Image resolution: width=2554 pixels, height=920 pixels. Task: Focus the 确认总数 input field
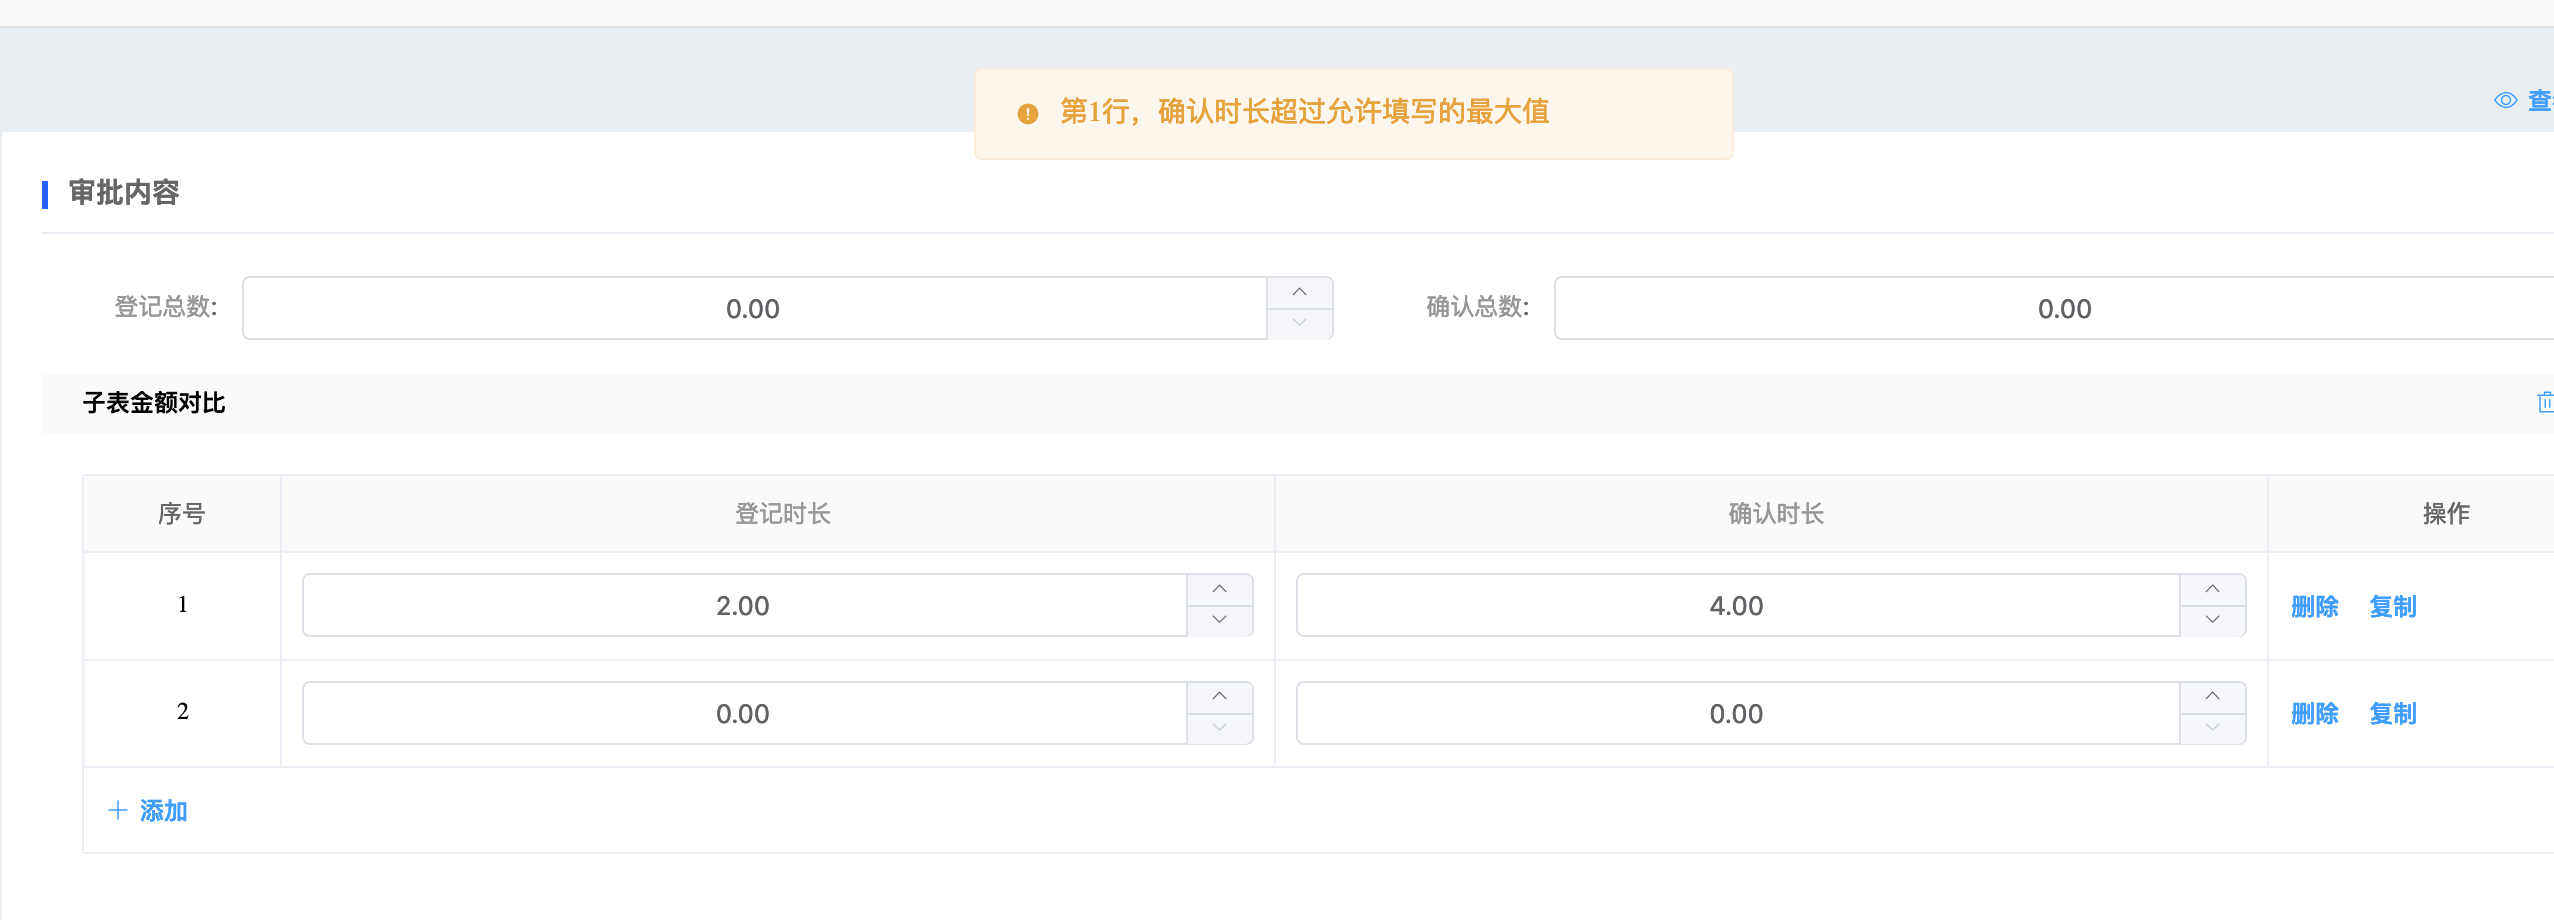[x=2064, y=308]
